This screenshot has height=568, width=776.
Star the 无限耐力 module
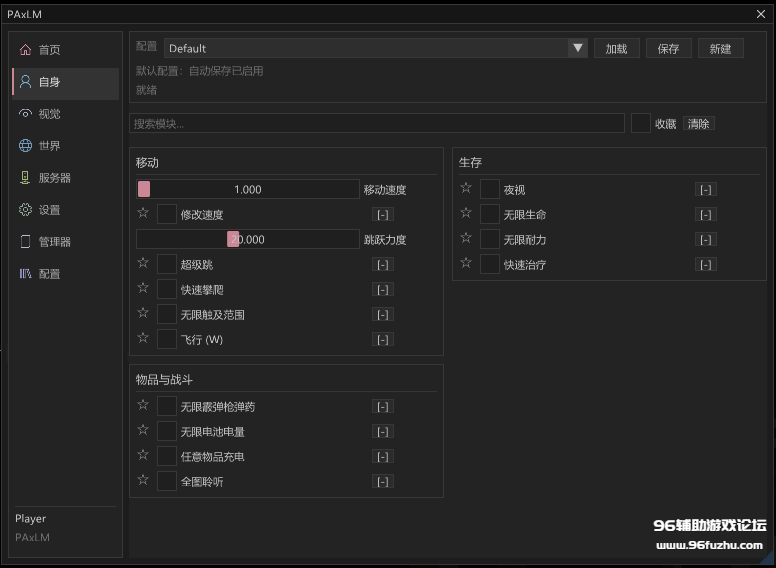click(466, 238)
